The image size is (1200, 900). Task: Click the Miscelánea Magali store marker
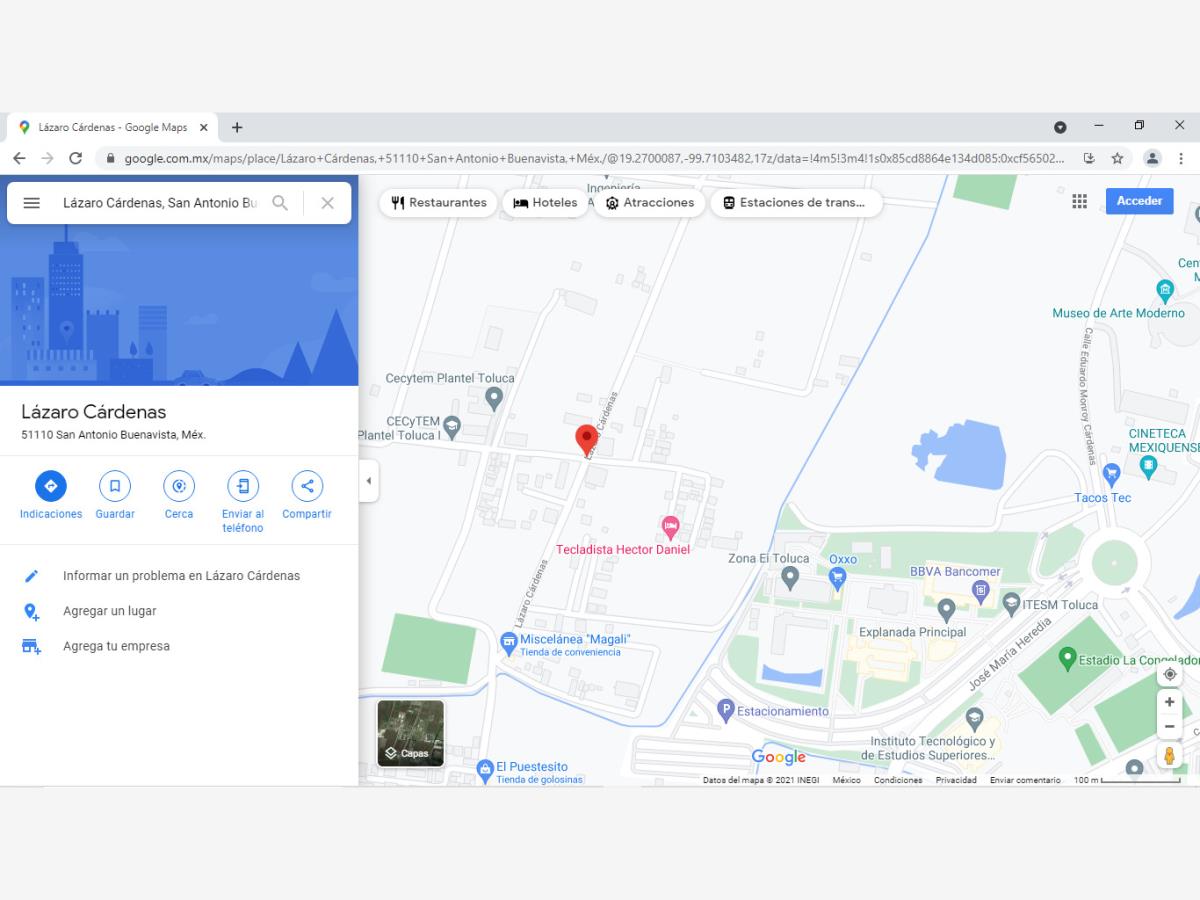[x=509, y=642]
